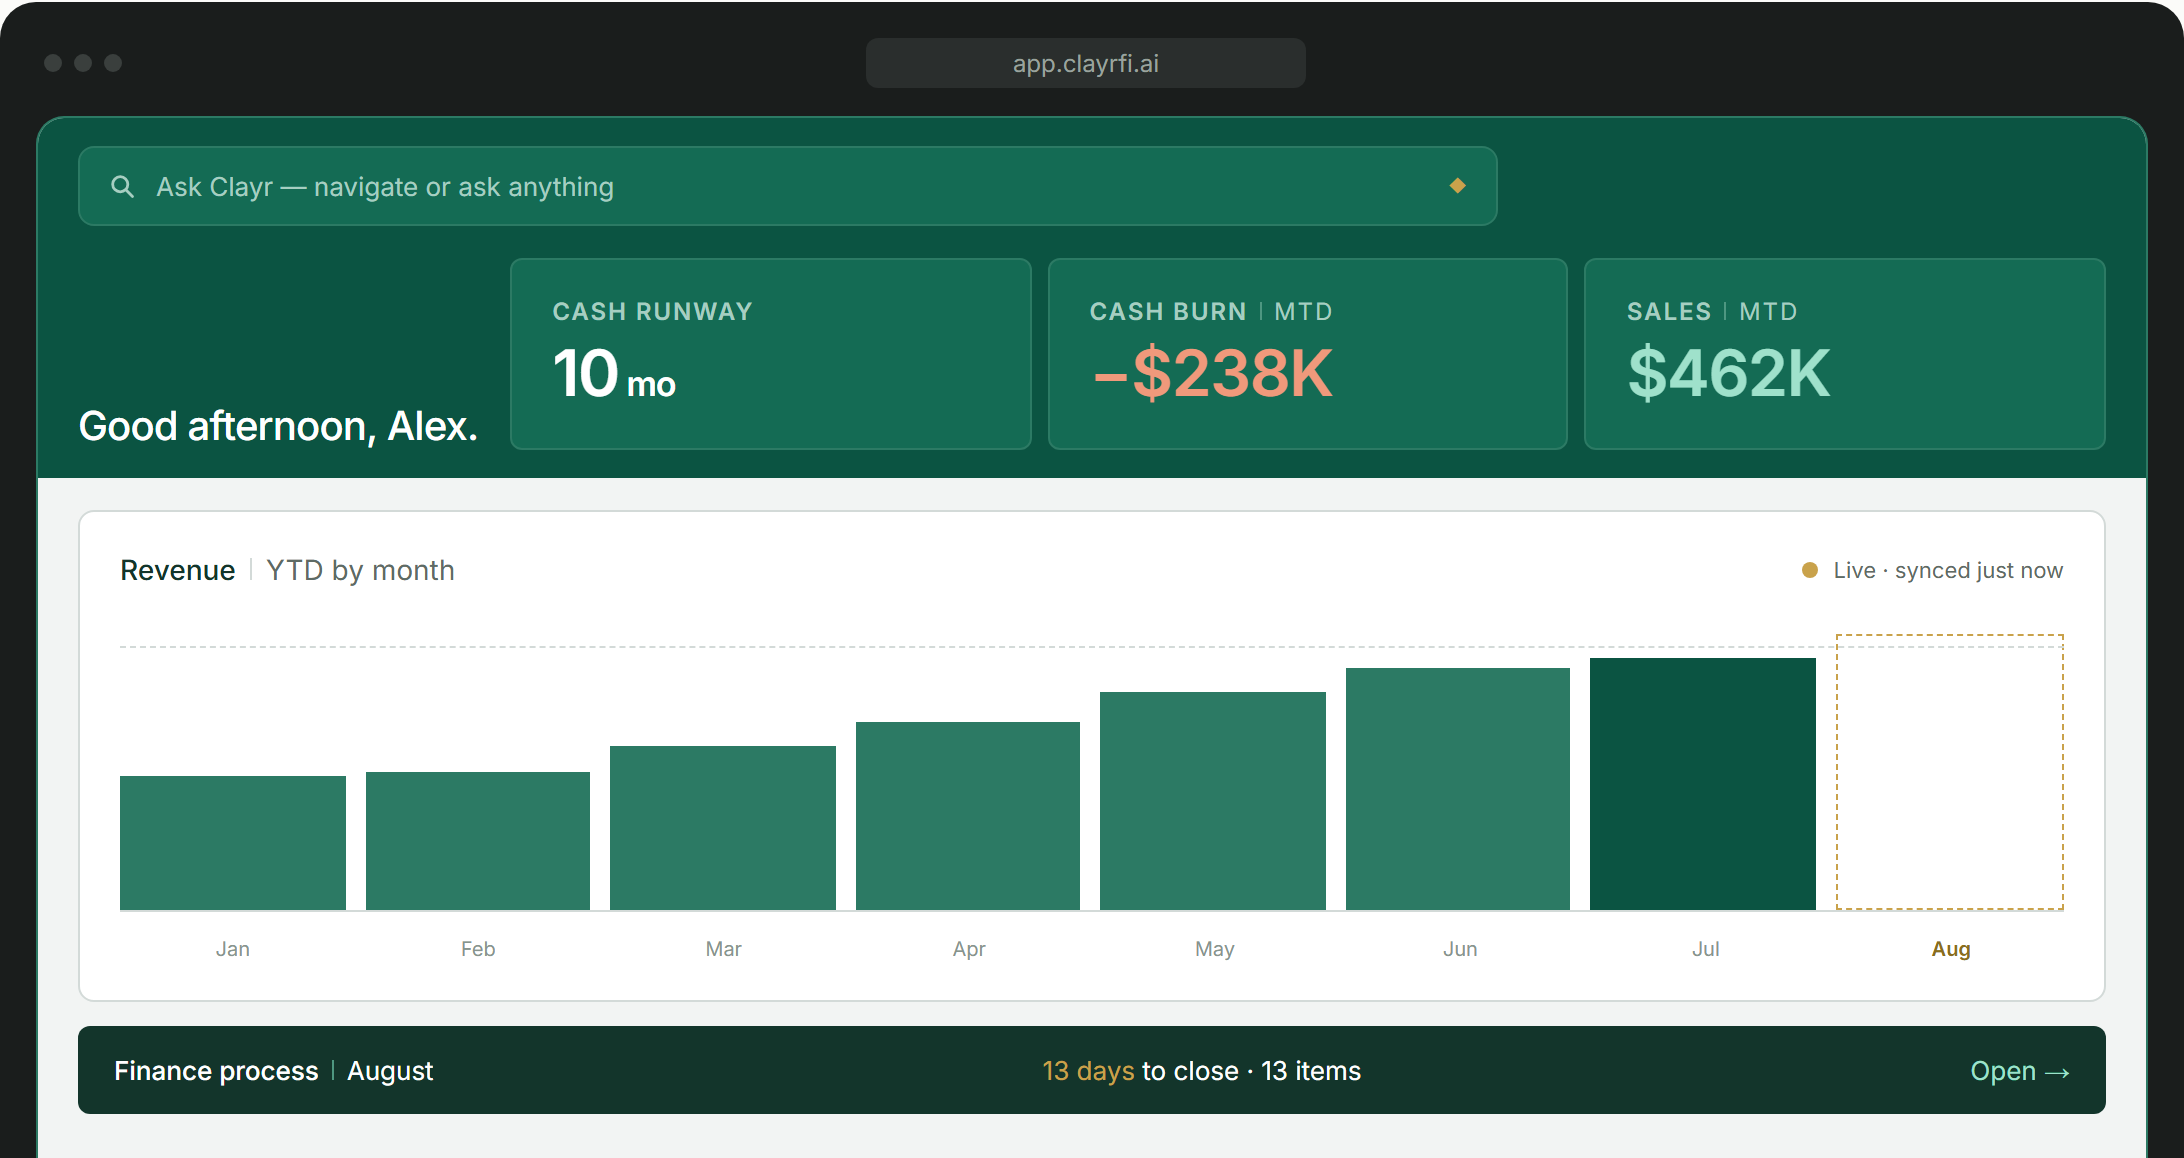Click the third window control dot
Image resolution: width=2184 pixels, height=1158 pixels.
tap(113, 63)
